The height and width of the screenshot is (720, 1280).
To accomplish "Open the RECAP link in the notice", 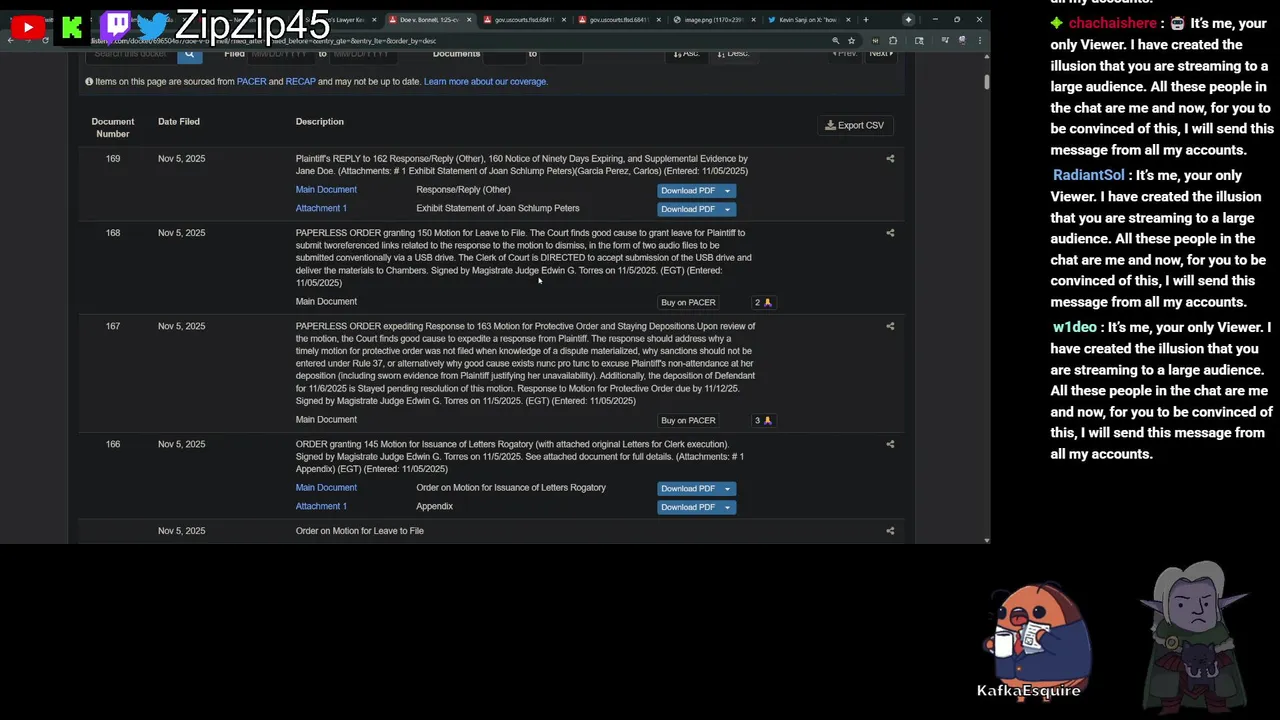I will point(300,82).
